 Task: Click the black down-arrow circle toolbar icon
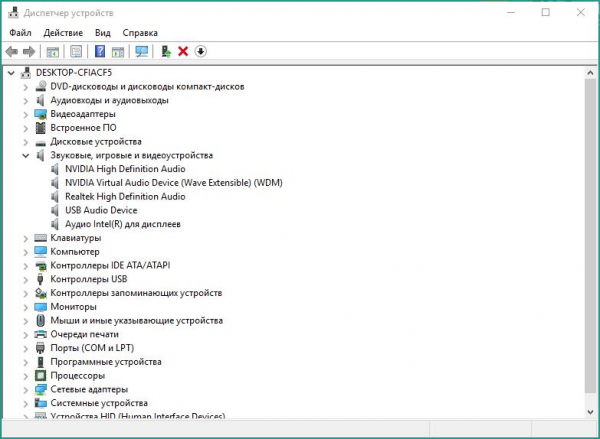click(x=201, y=51)
